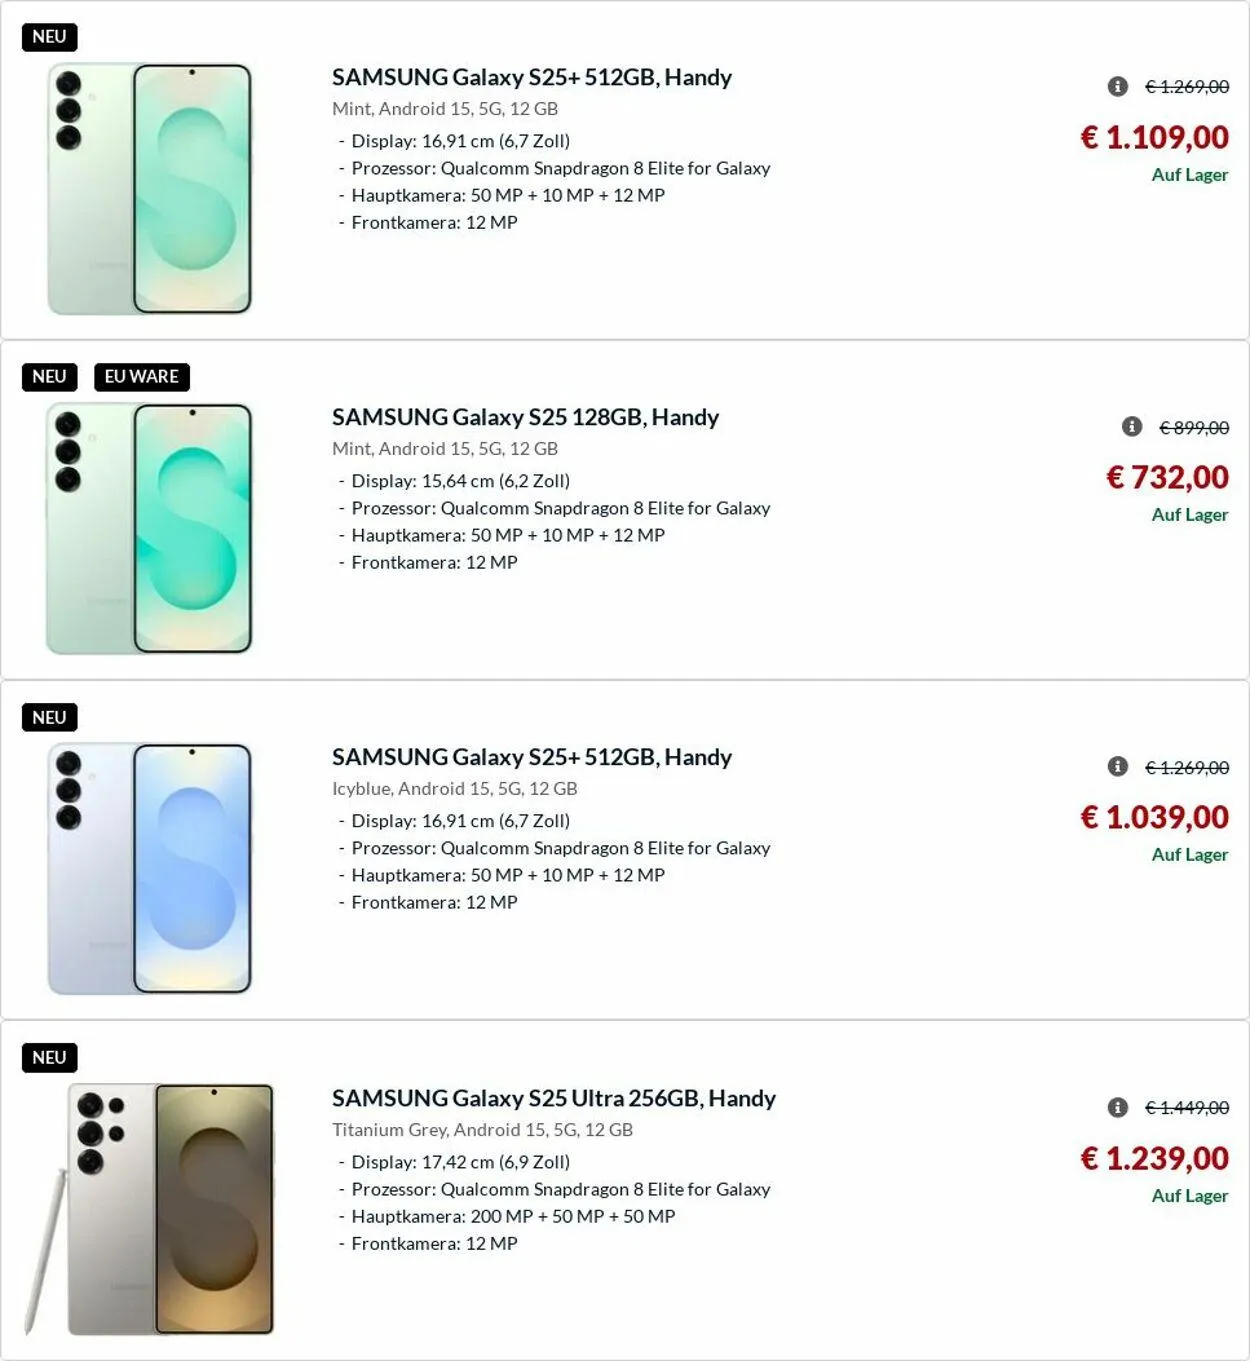Open Icyblue Galaxy S25+ product image

pyautogui.click(x=150, y=869)
